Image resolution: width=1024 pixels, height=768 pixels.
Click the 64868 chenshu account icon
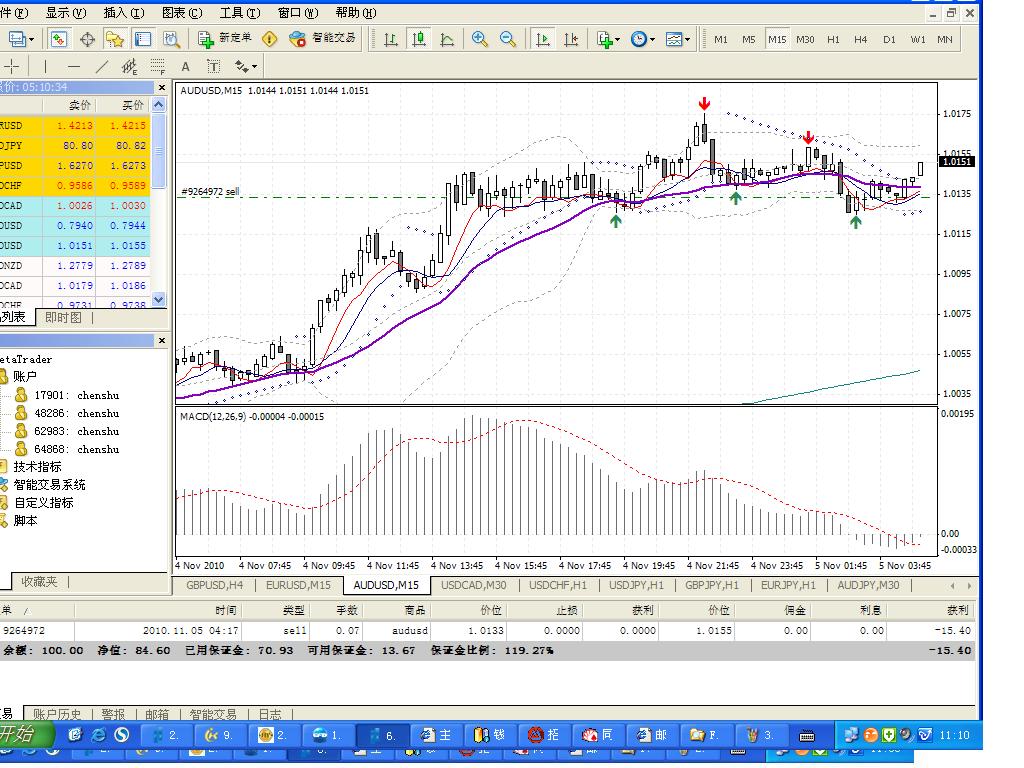21,449
